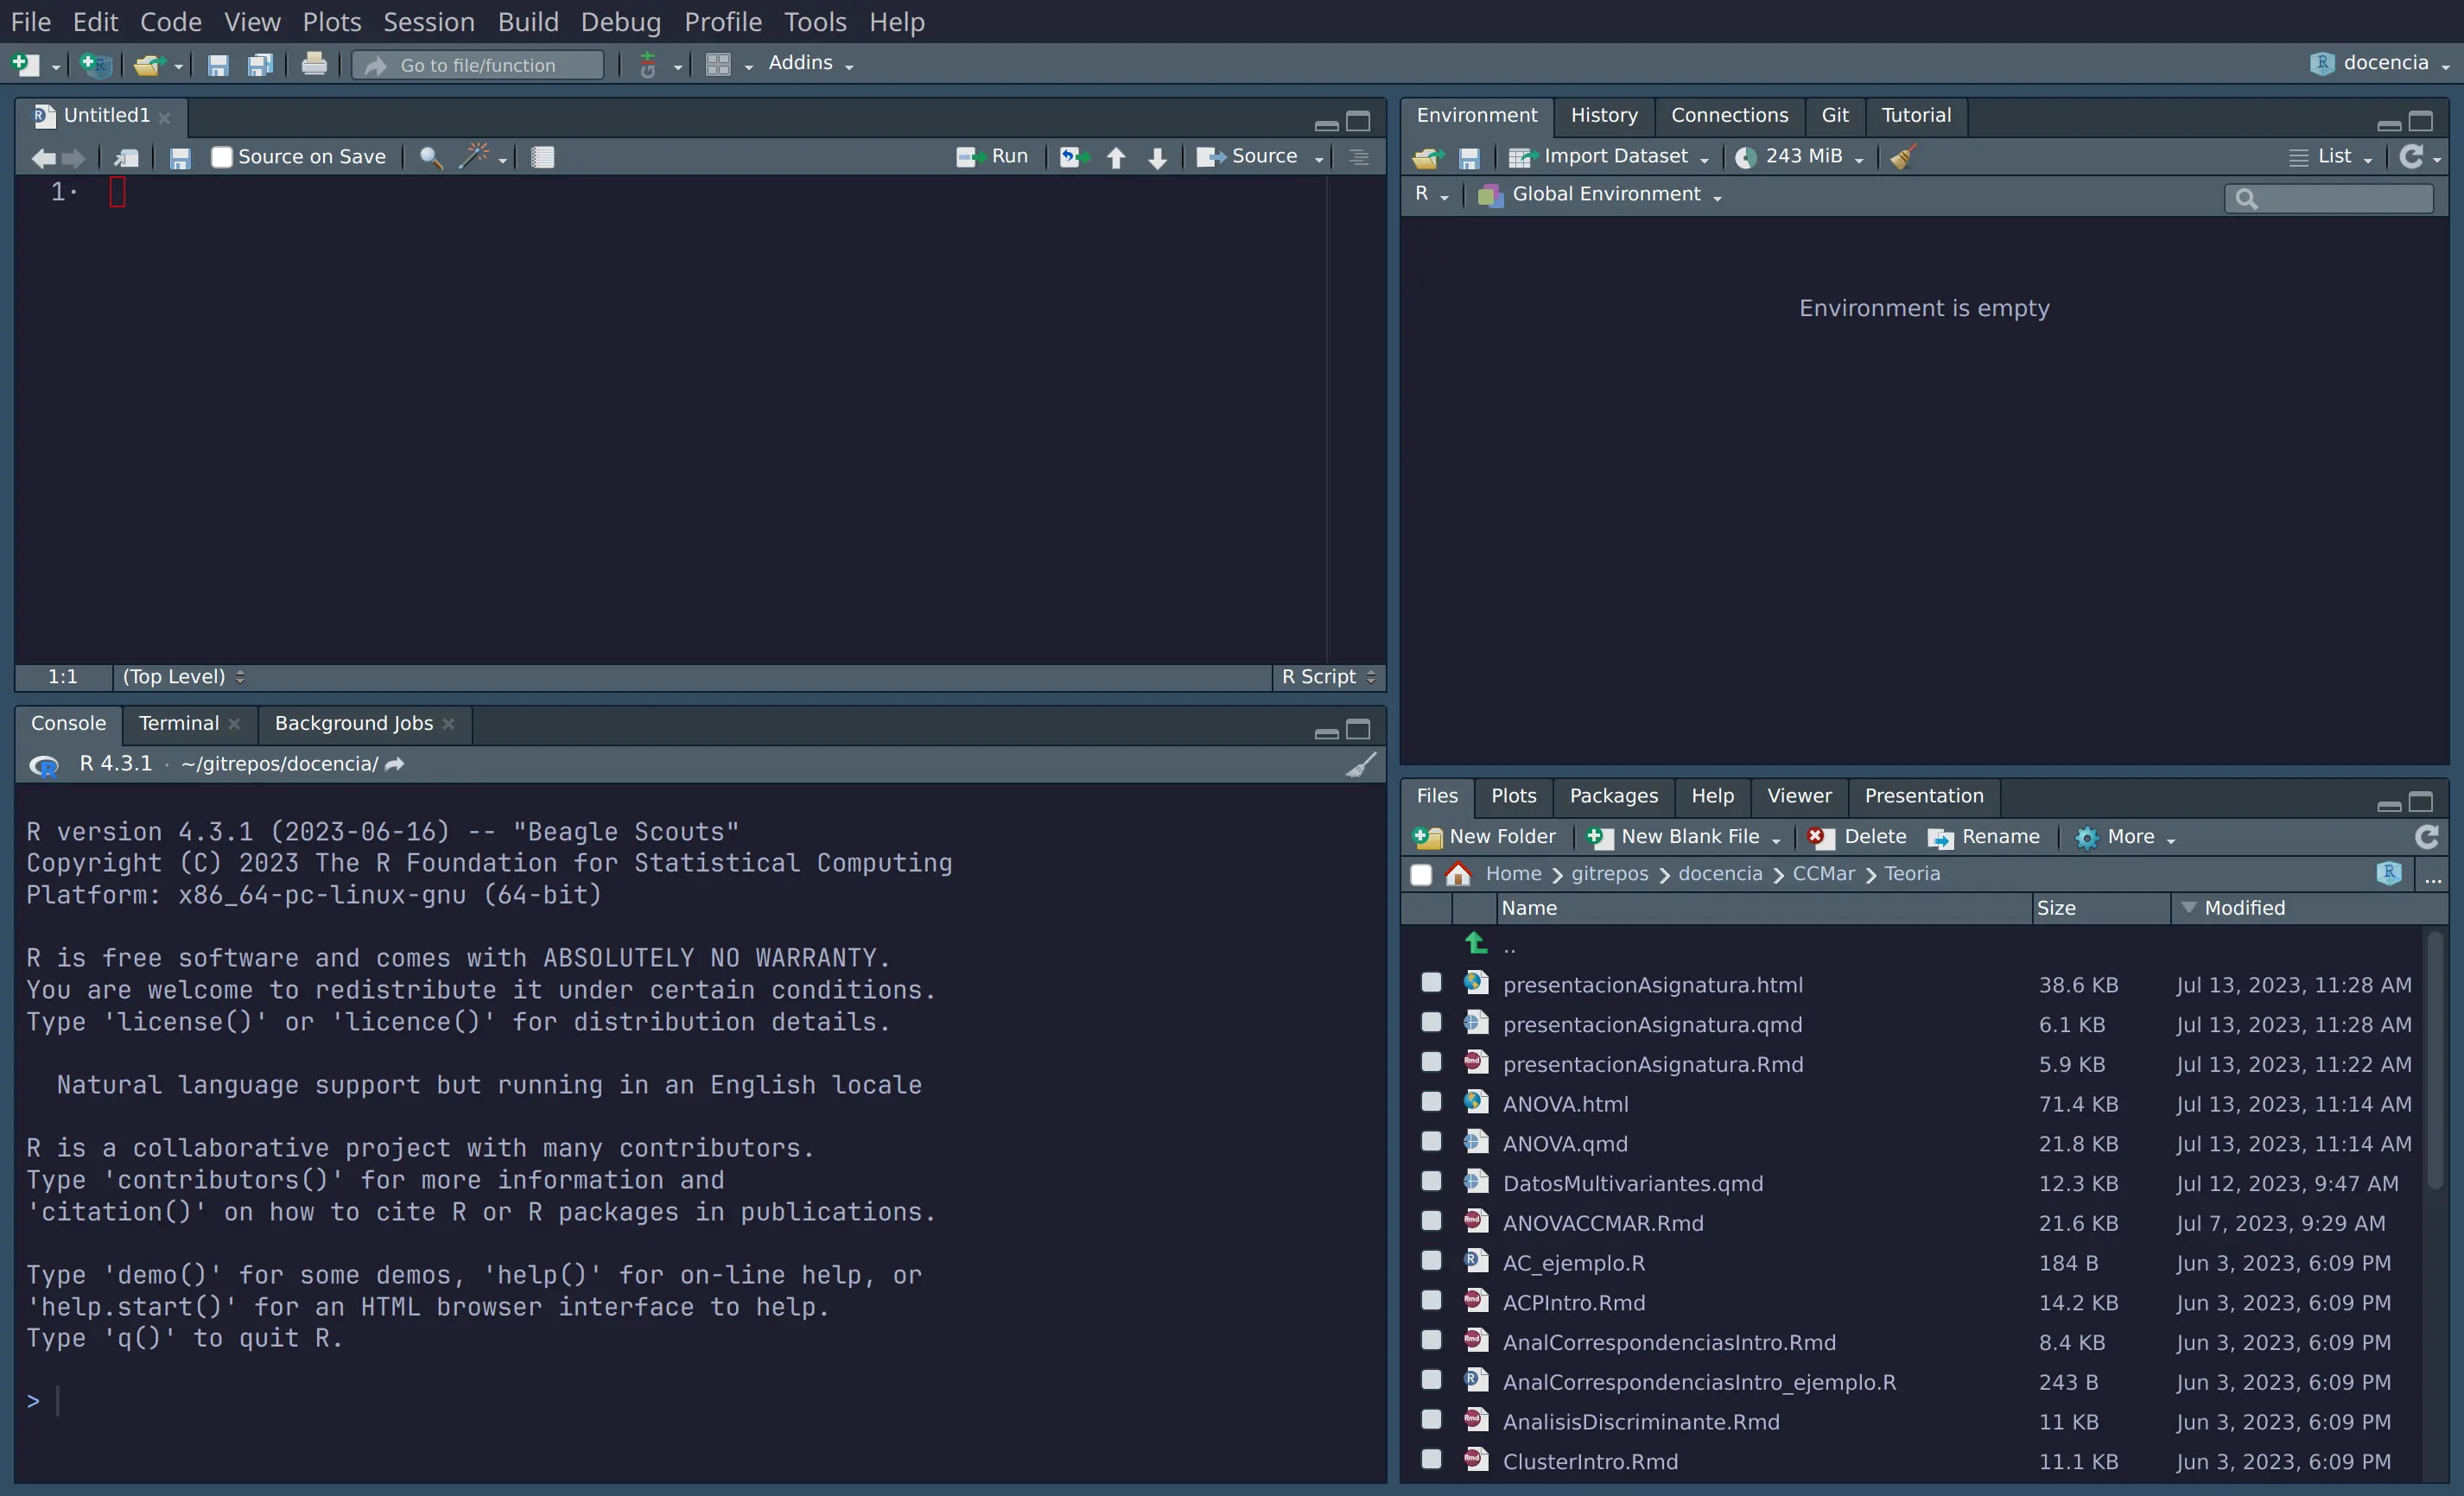Click the clear console broom icon

[x=1360, y=765]
